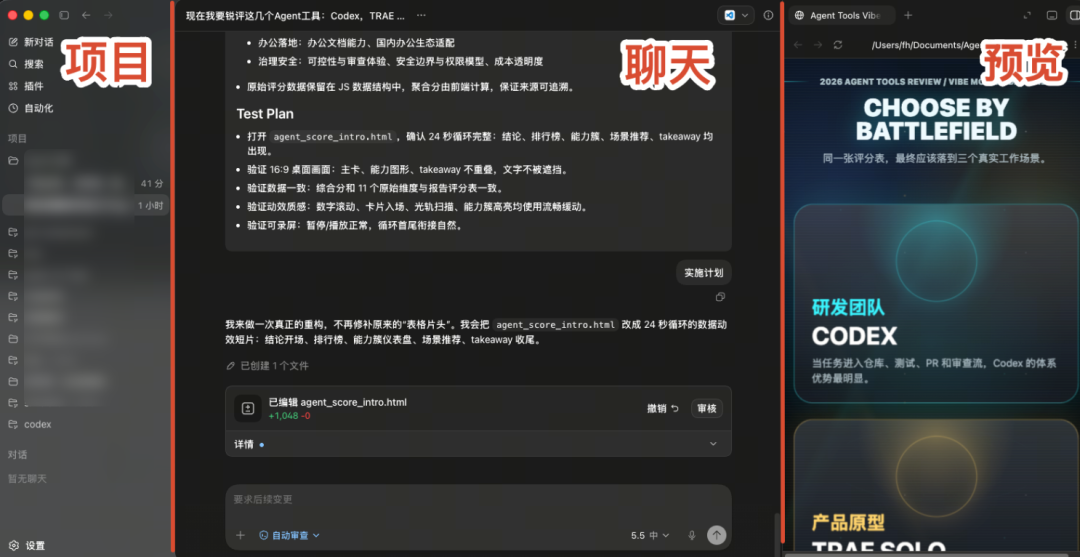Click 撤销 to undo the edit
Image resolution: width=1080 pixels, height=557 pixels.
click(663, 408)
